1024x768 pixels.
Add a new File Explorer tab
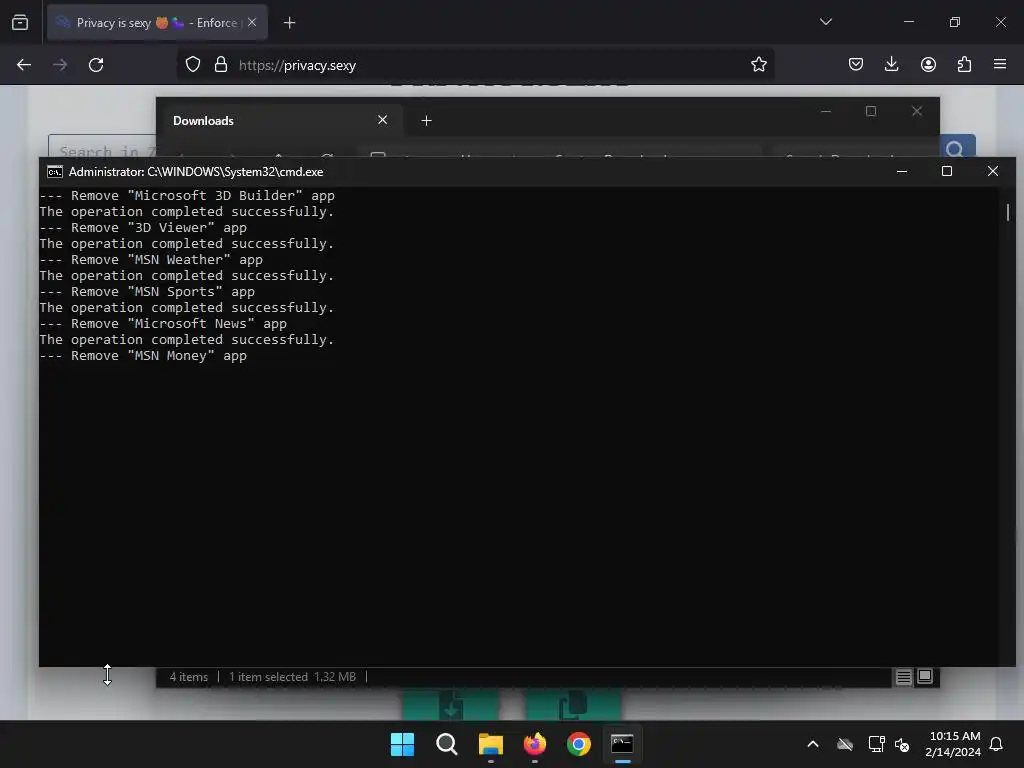pyautogui.click(x=426, y=121)
